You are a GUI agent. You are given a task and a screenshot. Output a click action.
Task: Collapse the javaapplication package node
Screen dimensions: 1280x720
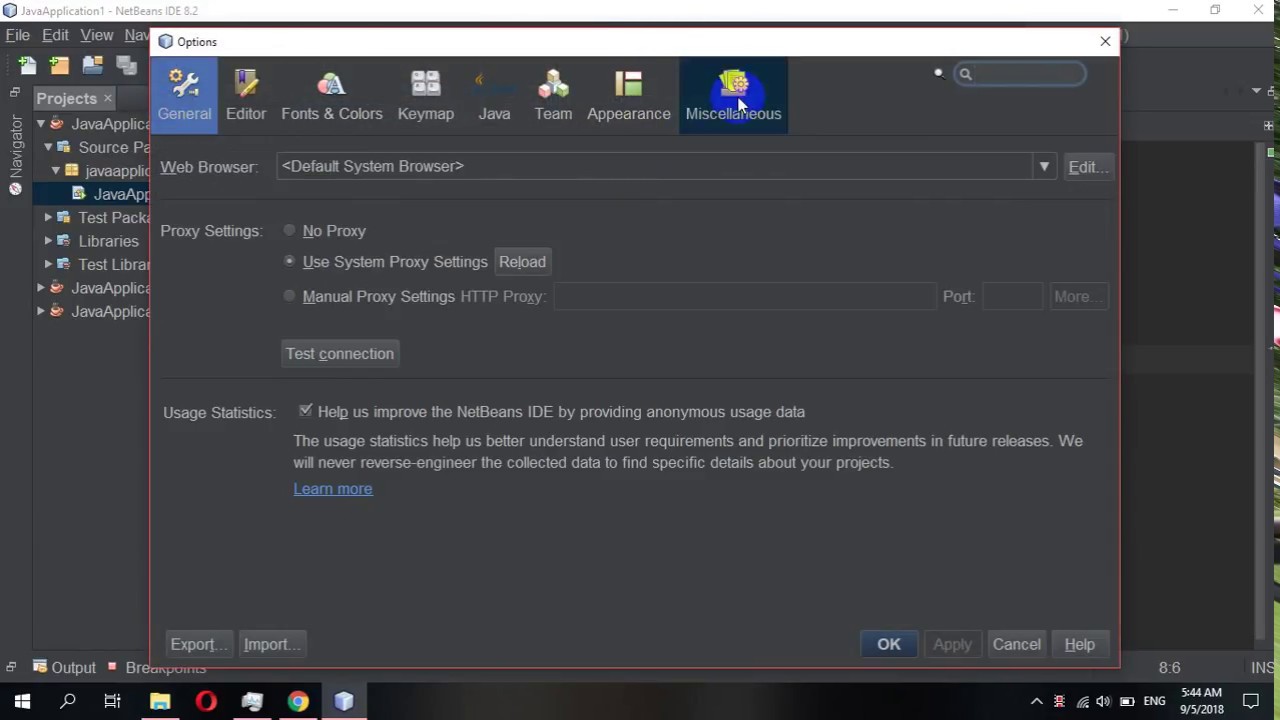(x=56, y=171)
